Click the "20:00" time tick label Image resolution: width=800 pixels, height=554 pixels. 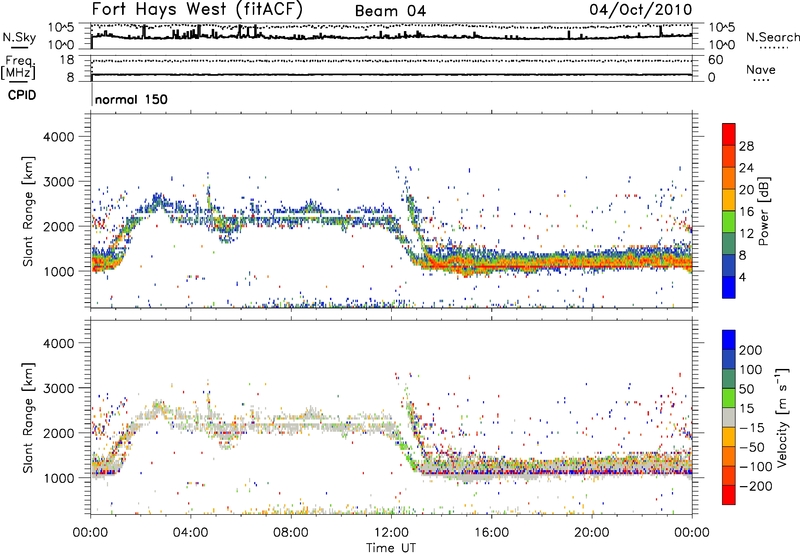click(x=591, y=533)
